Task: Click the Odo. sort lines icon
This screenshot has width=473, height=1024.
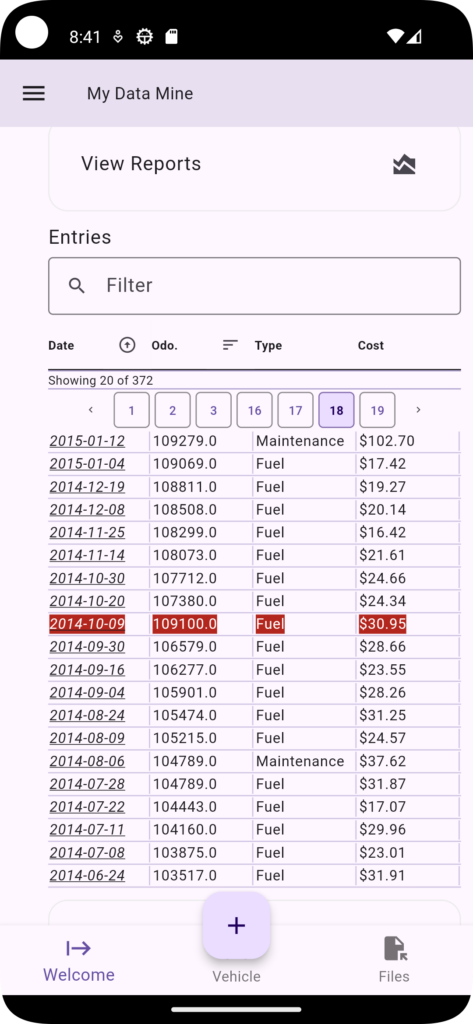Action: pos(230,345)
